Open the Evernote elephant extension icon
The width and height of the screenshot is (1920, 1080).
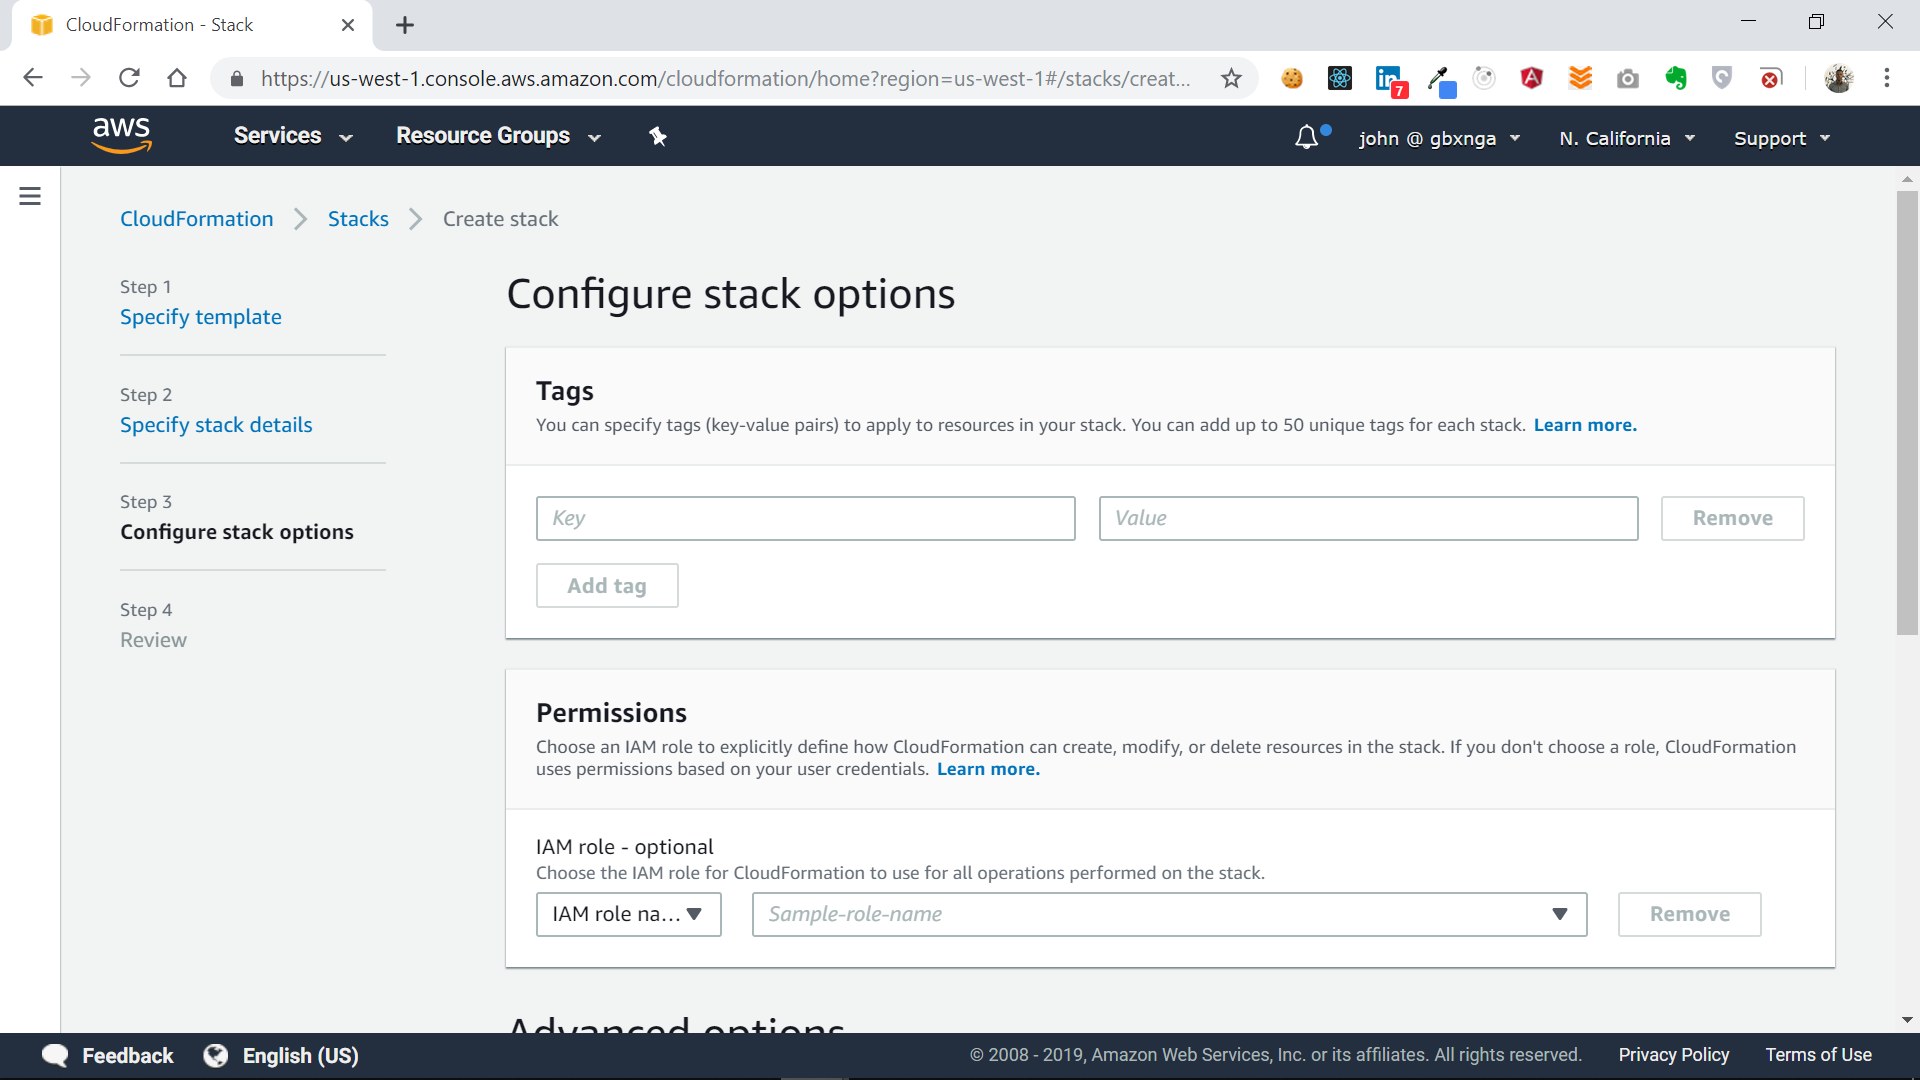[x=1676, y=78]
